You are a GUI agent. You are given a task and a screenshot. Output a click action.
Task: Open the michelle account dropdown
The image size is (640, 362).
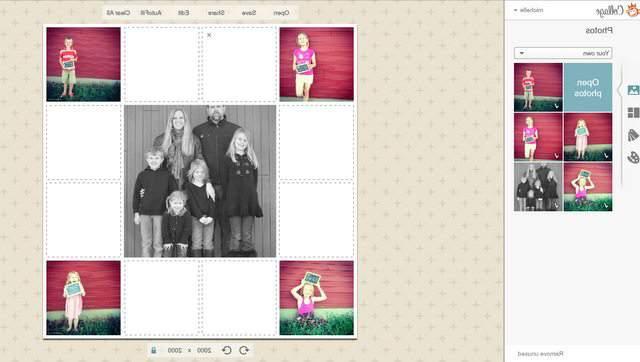[x=528, y=10]
